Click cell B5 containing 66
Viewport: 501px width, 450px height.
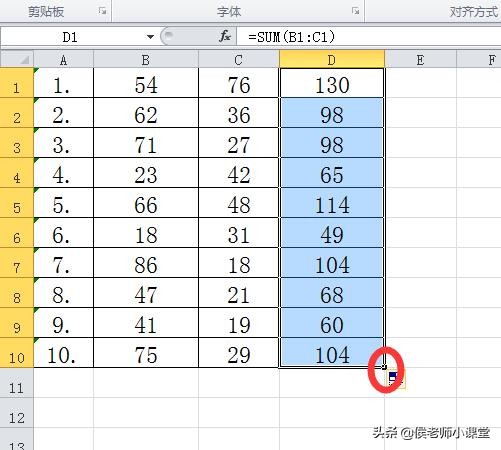[146, 203]
